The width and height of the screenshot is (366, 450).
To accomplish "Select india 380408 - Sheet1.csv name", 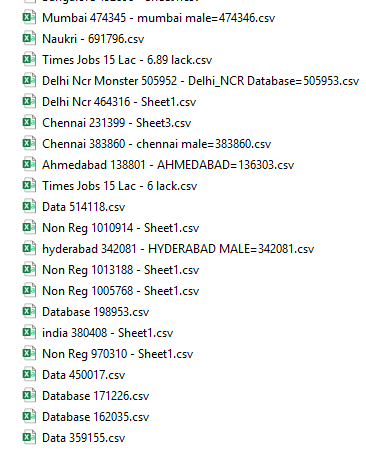I will (108, 333).
